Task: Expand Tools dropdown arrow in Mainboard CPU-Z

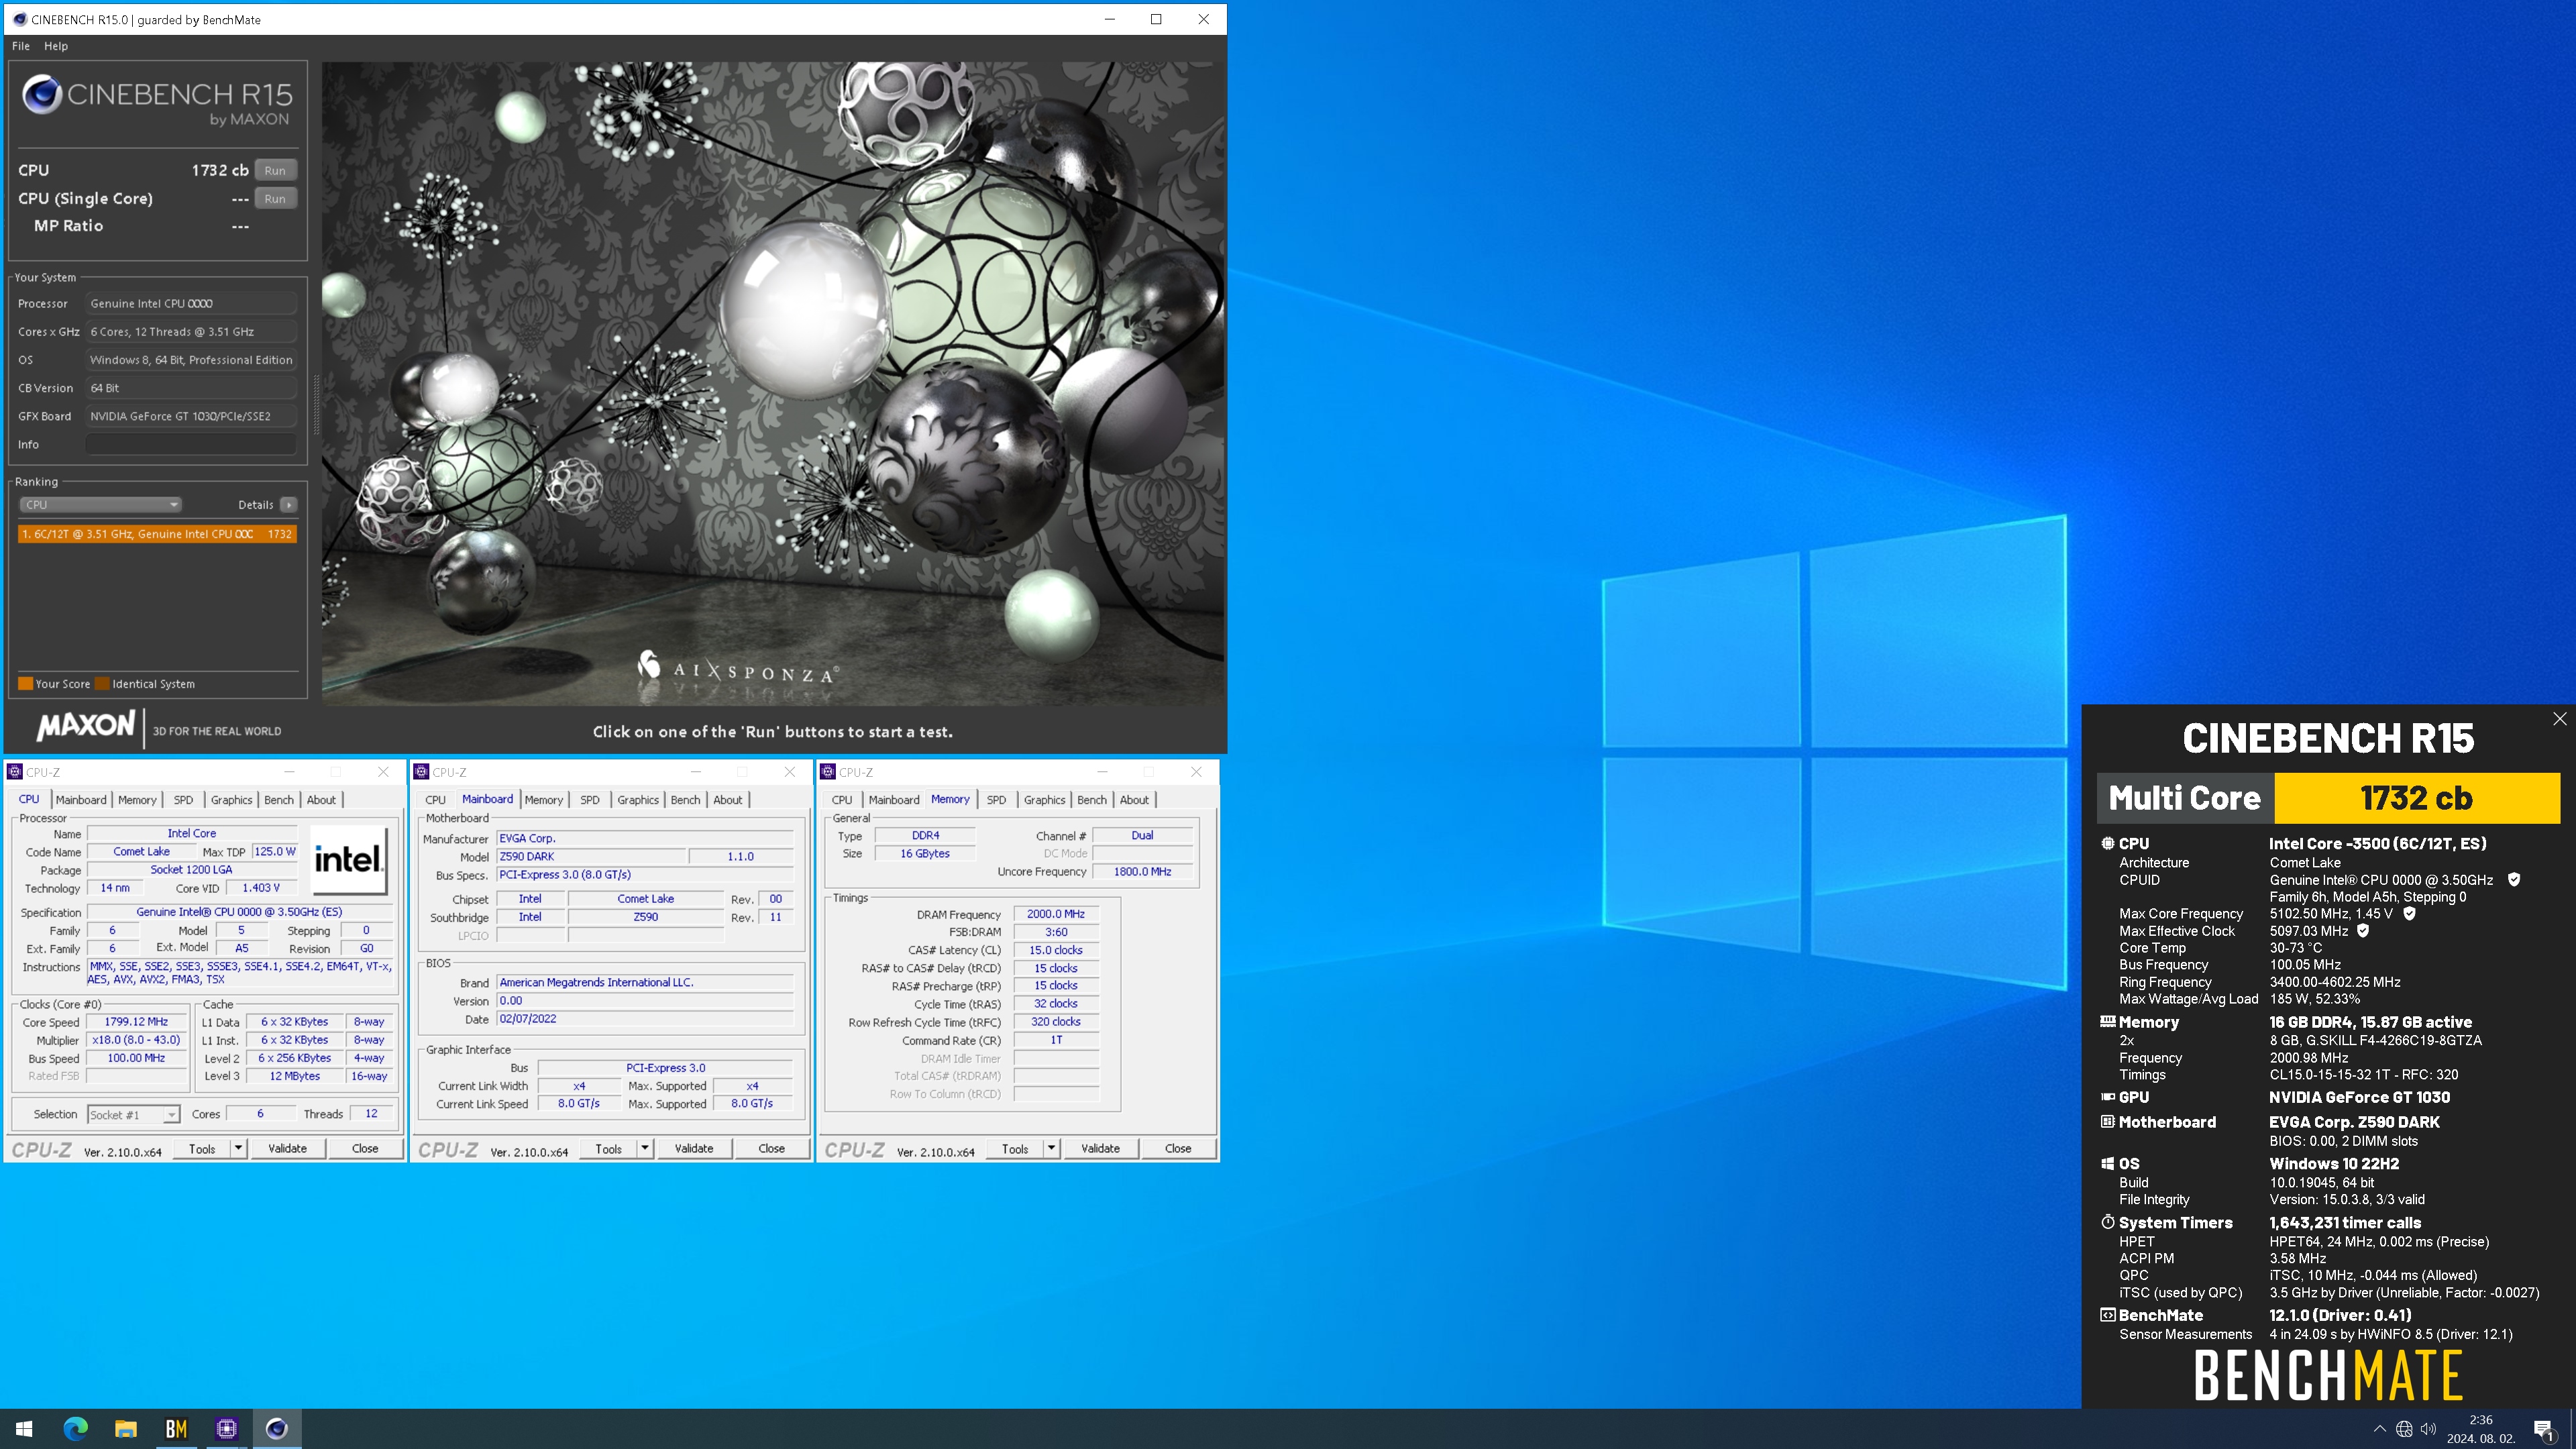Action: [645, 1148]
